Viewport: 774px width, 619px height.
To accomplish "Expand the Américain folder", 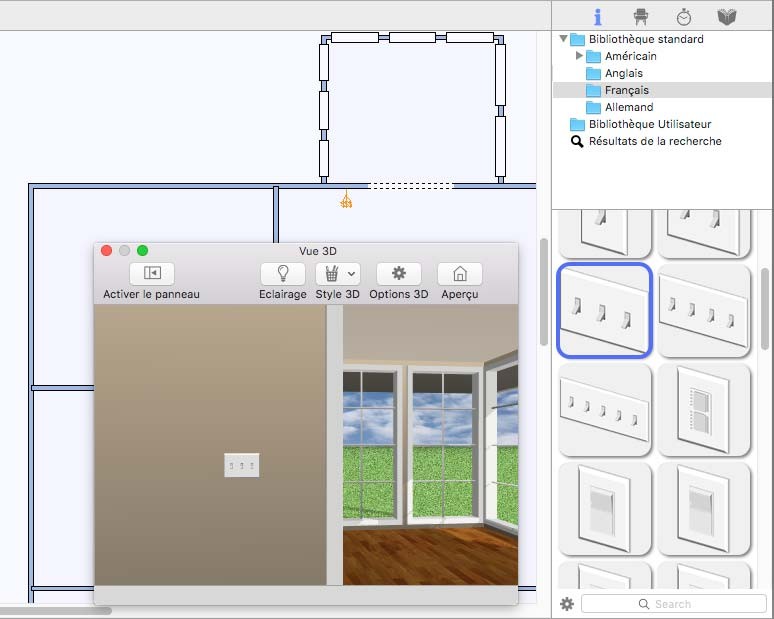I will 579,56.
